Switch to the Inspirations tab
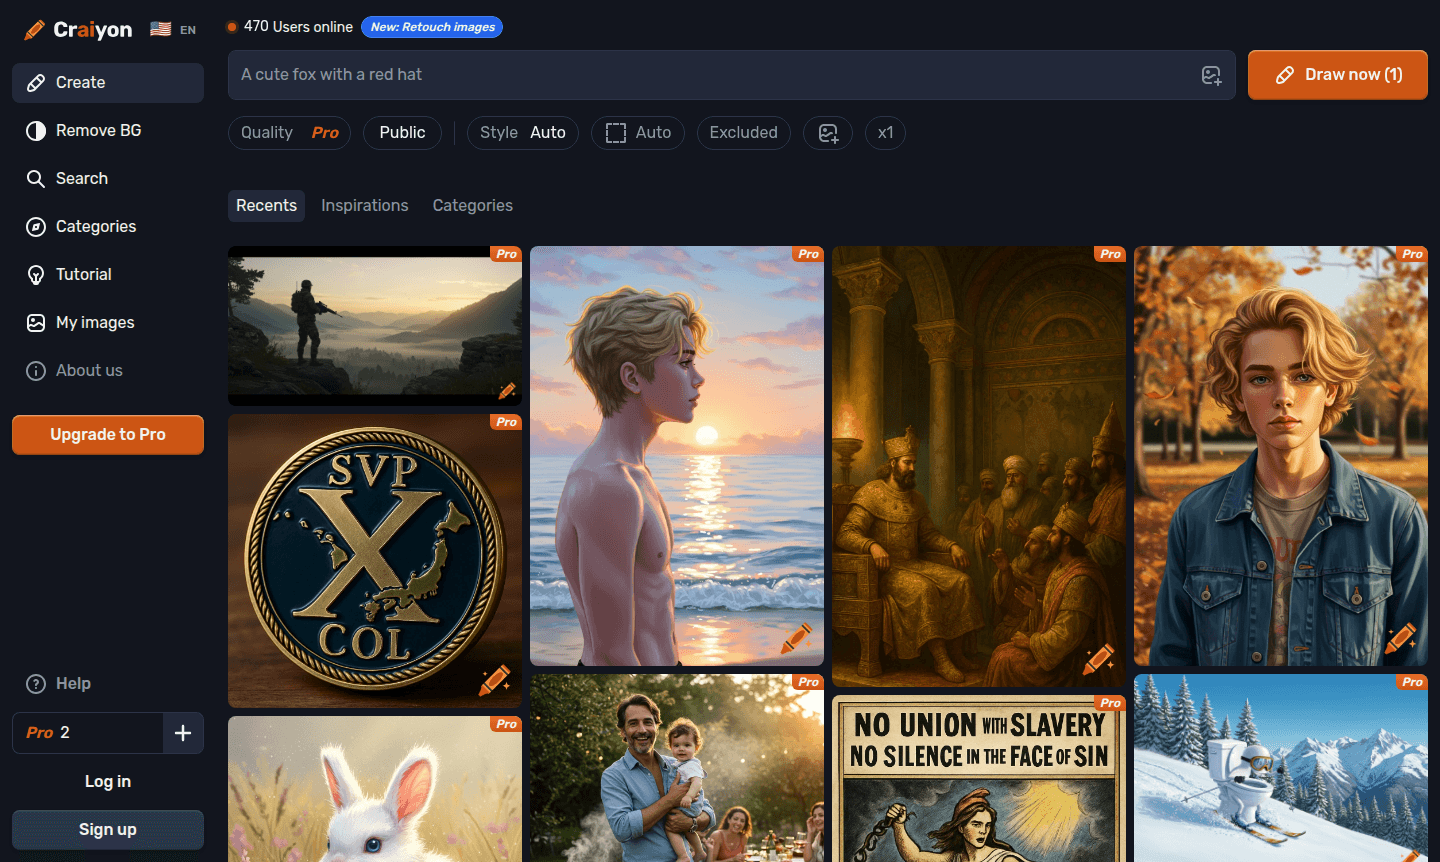Screen dimensions: 1440x862 coord(364,205)
